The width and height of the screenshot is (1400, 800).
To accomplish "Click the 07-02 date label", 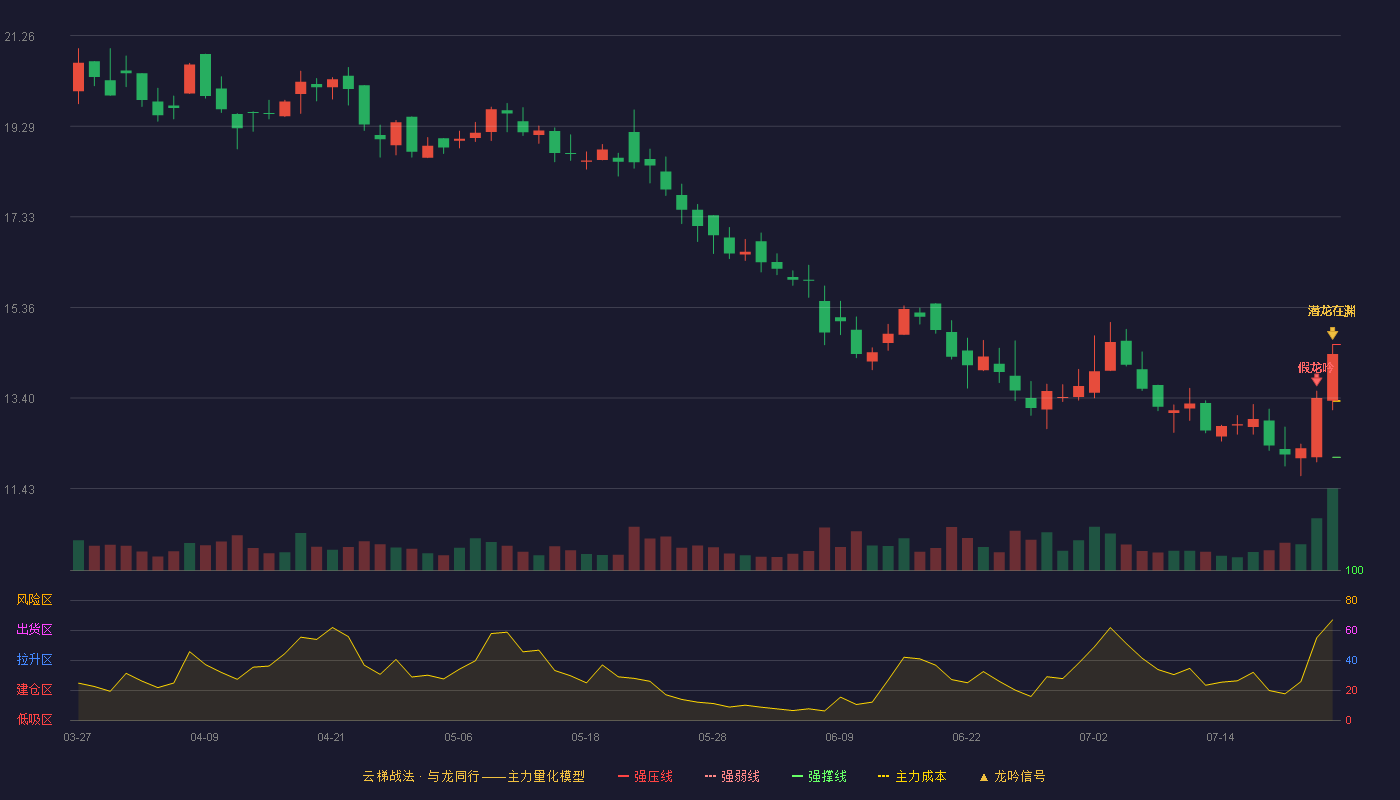I will 1093,737.
